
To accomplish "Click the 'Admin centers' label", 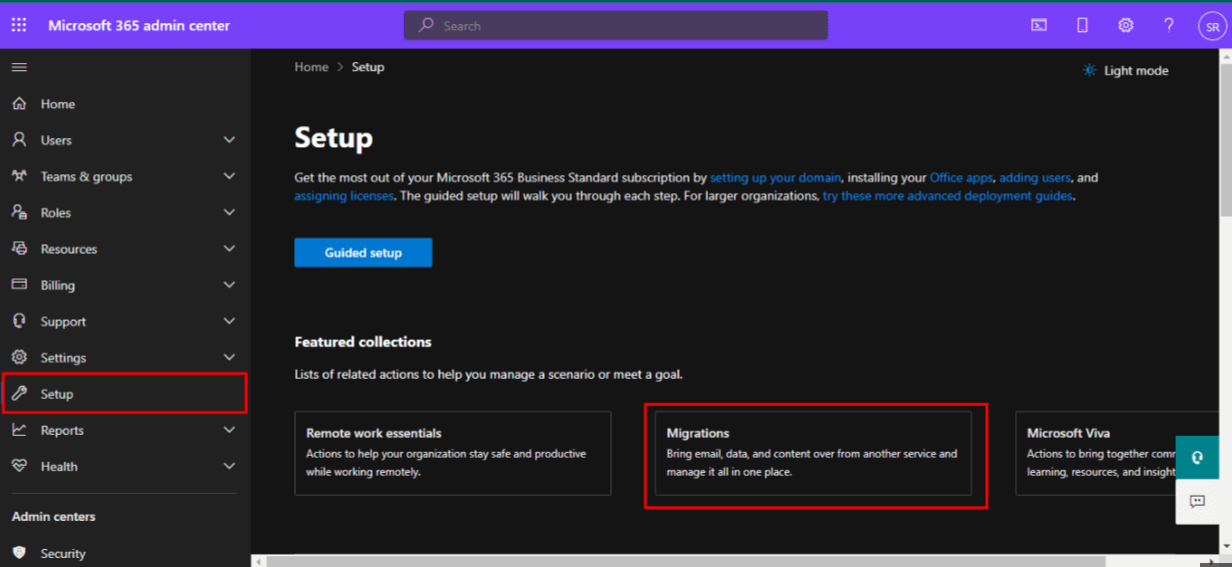I will pyautogui.click(x=54, y=517).
